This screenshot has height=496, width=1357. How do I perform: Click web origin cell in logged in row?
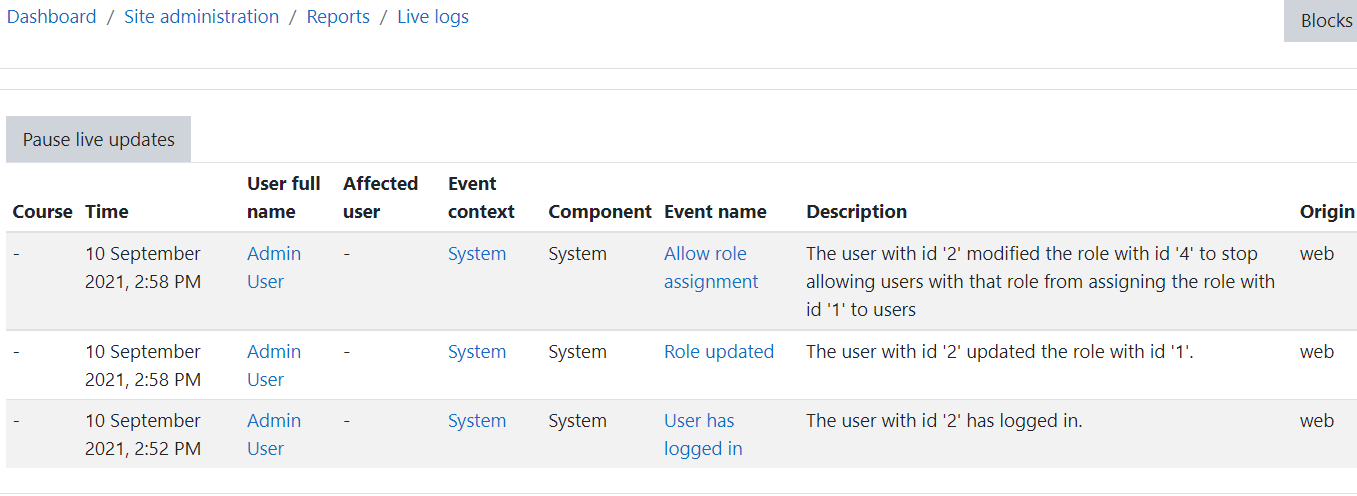pos(1317,421)
